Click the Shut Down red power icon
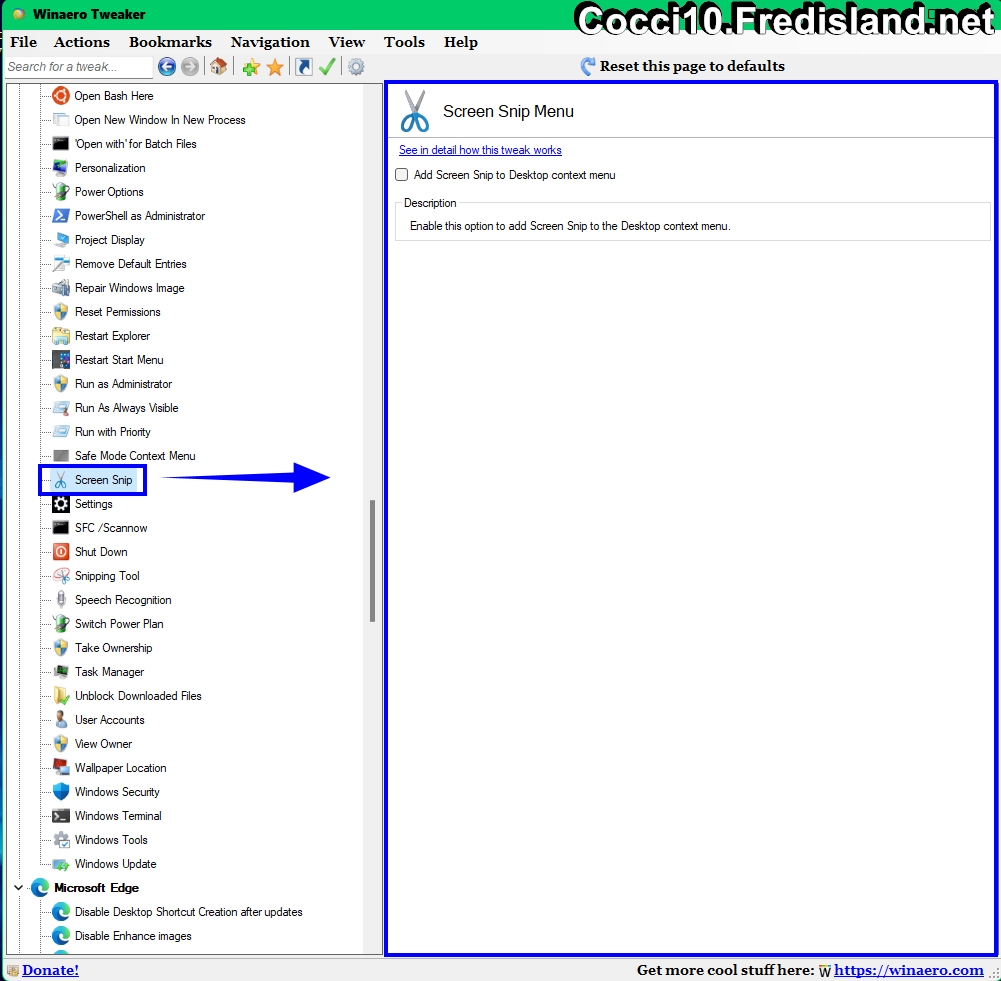Image resolution: width=1001 pixels, height=981 pixels. [61, 551]
